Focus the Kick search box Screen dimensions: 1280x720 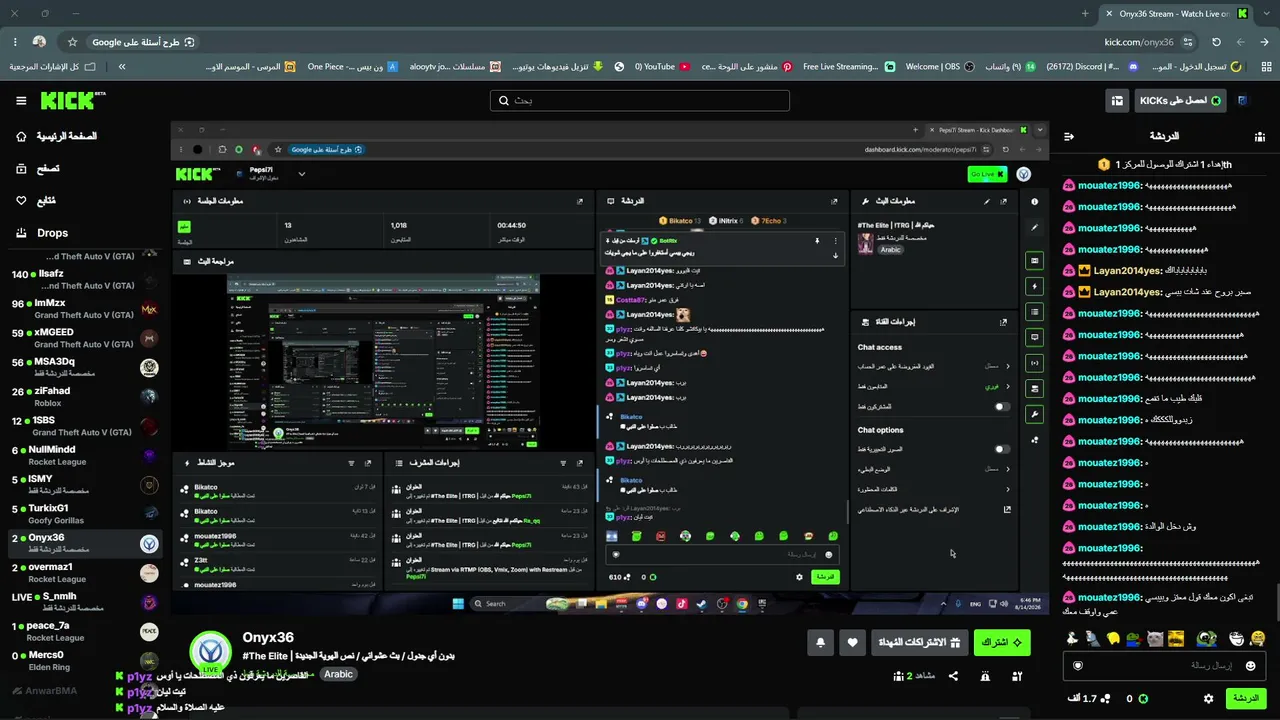point(640,100)
